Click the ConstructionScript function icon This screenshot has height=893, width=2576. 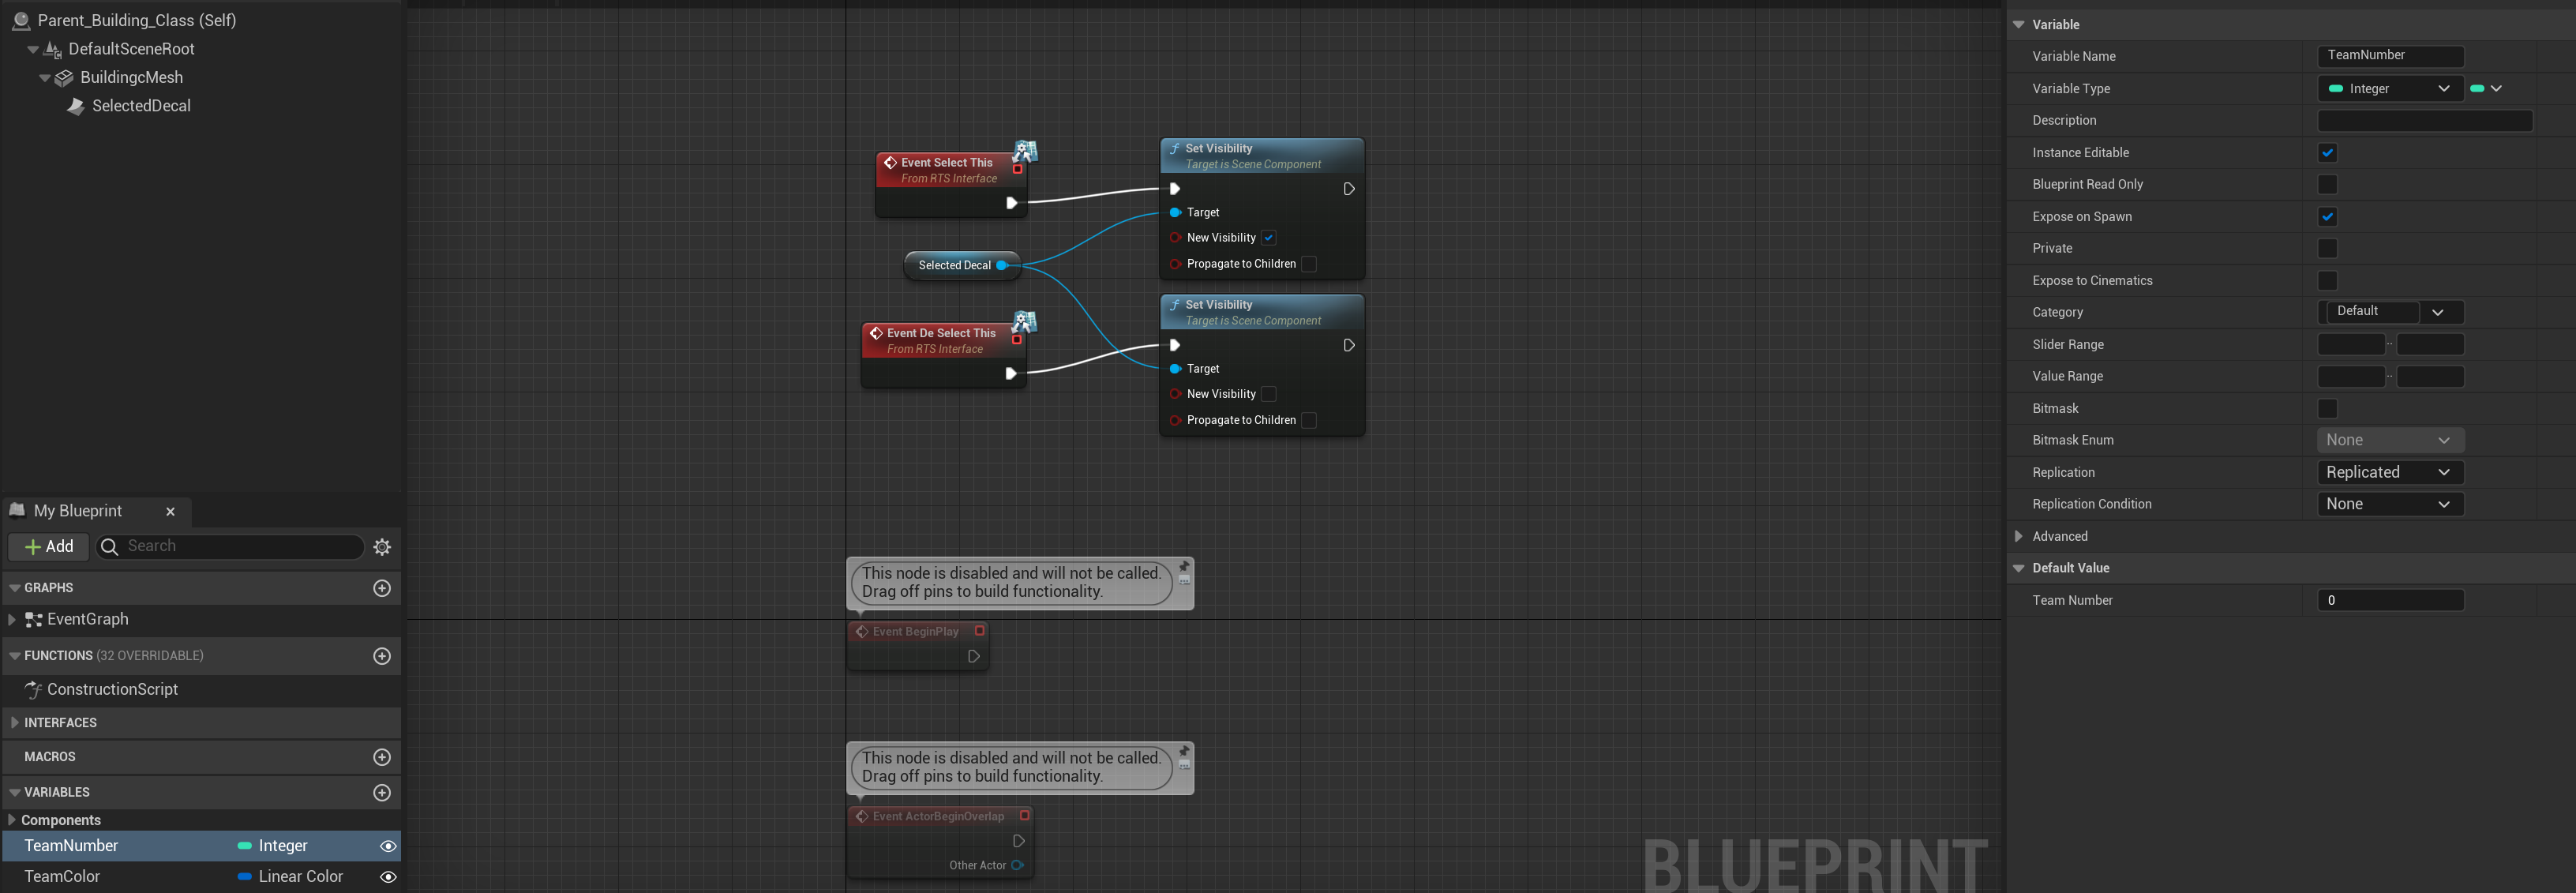pyautogui.click(x=33, y=690)
